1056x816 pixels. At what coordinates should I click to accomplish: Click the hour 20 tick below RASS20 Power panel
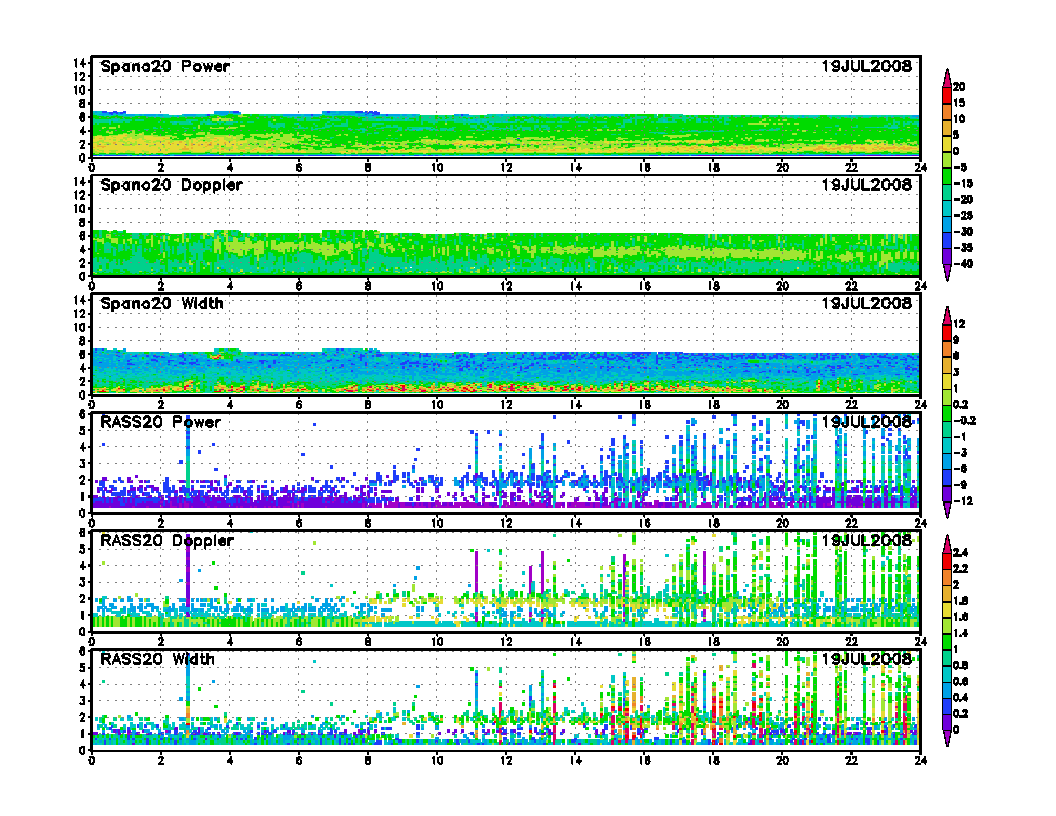783,523
